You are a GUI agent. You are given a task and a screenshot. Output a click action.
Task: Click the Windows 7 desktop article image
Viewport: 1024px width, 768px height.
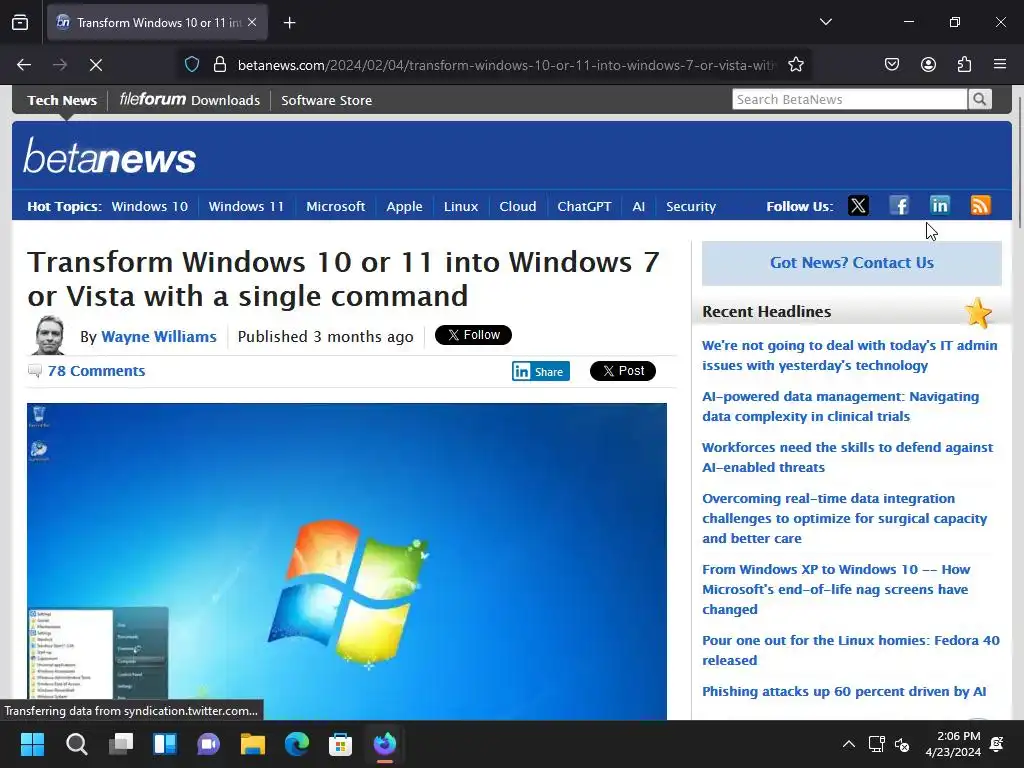coord(347,562)
